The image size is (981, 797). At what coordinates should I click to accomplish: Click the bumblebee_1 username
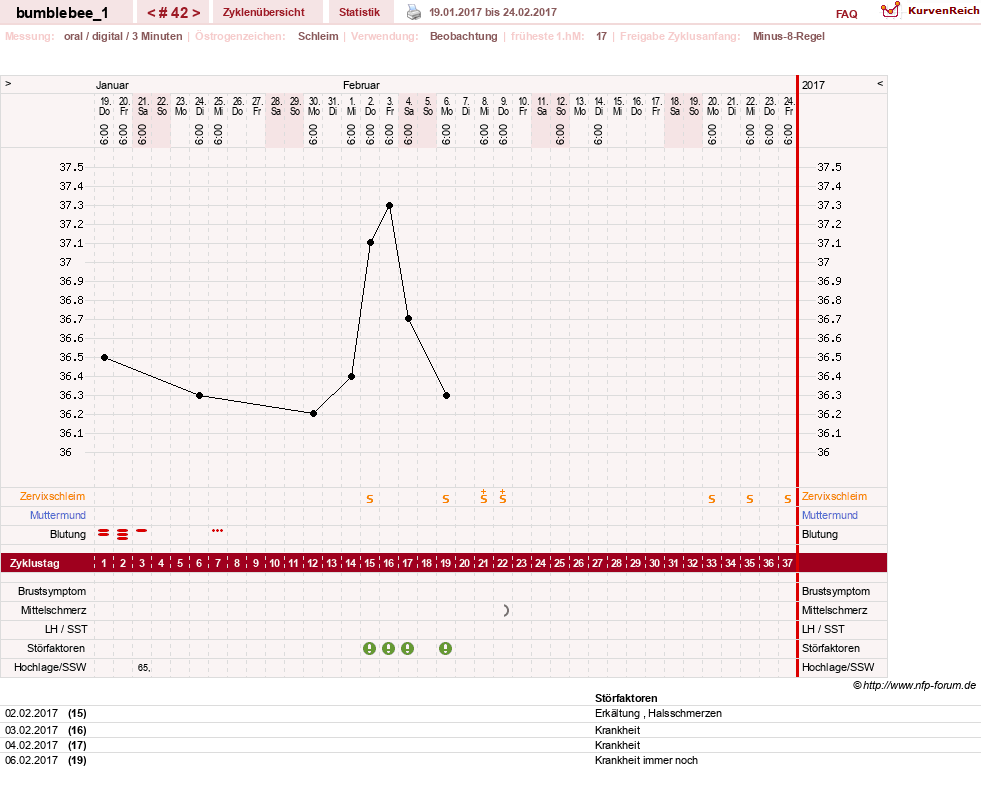tap(62, 13)
